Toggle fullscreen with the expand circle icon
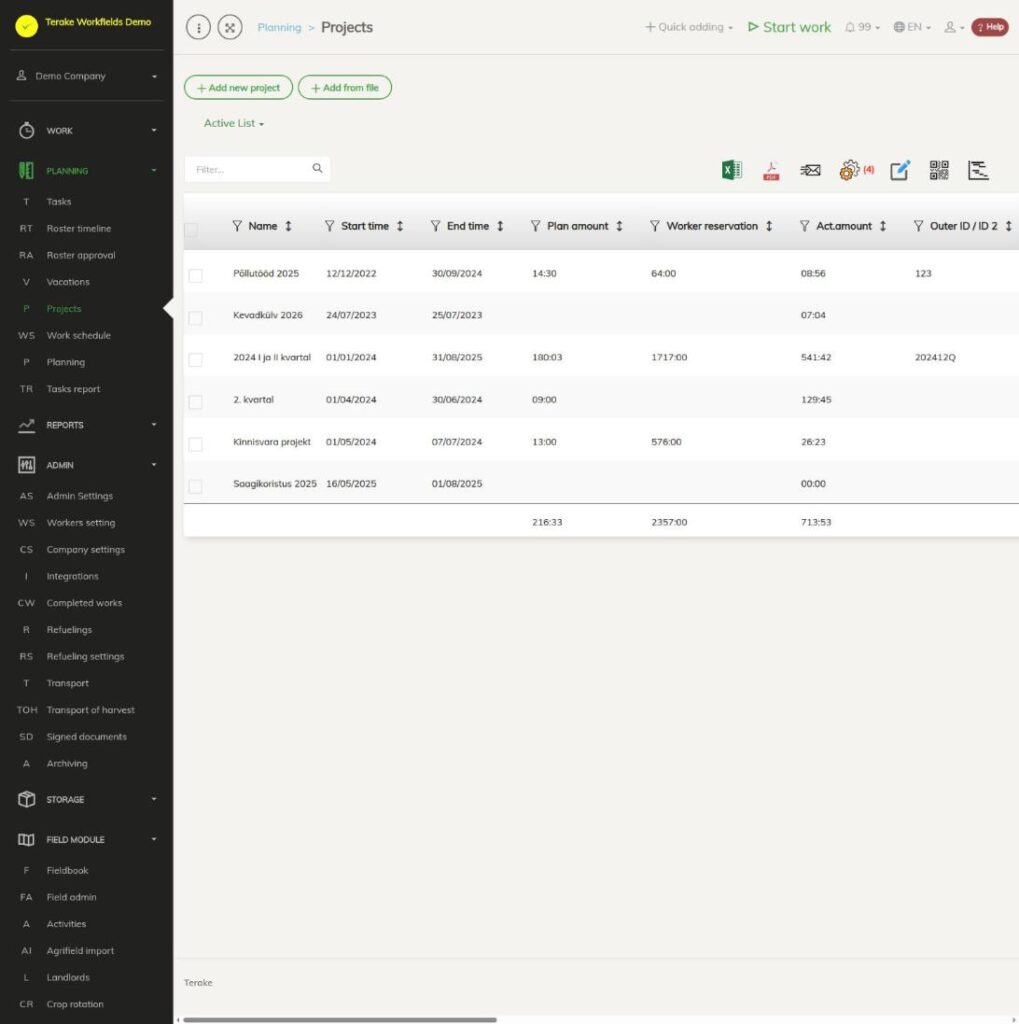Viewport: 1019px width, 1024px height. click(230, 27)
